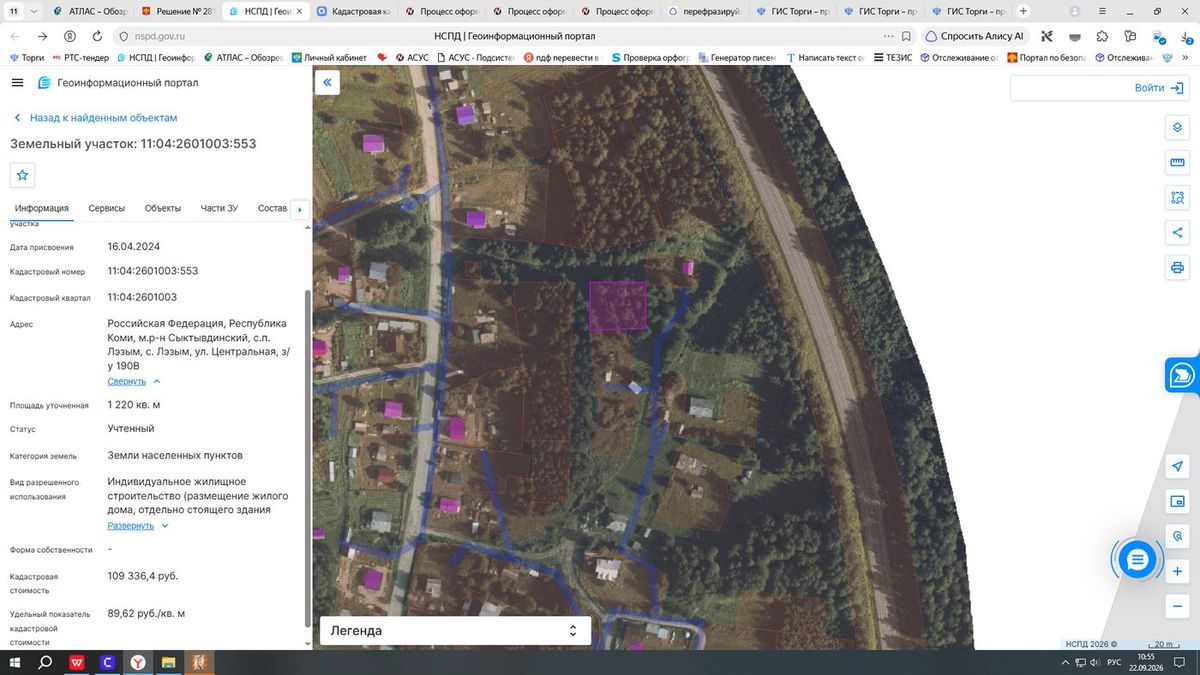Open the blue side assistant widget
This screenshot has height=675, width=1200.
click(x=1183, y=375)
